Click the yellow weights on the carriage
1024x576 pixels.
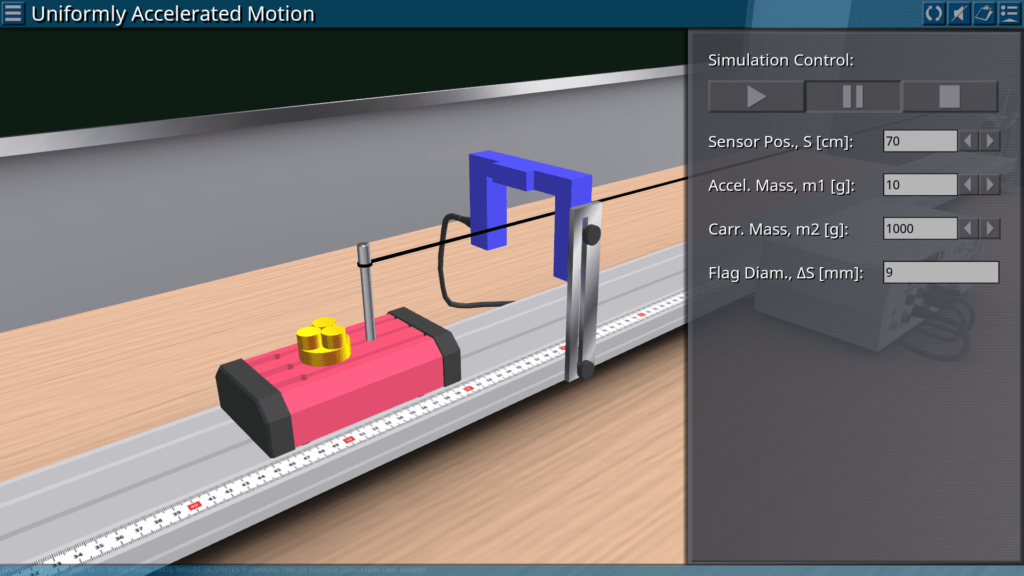tap(322, 343)
